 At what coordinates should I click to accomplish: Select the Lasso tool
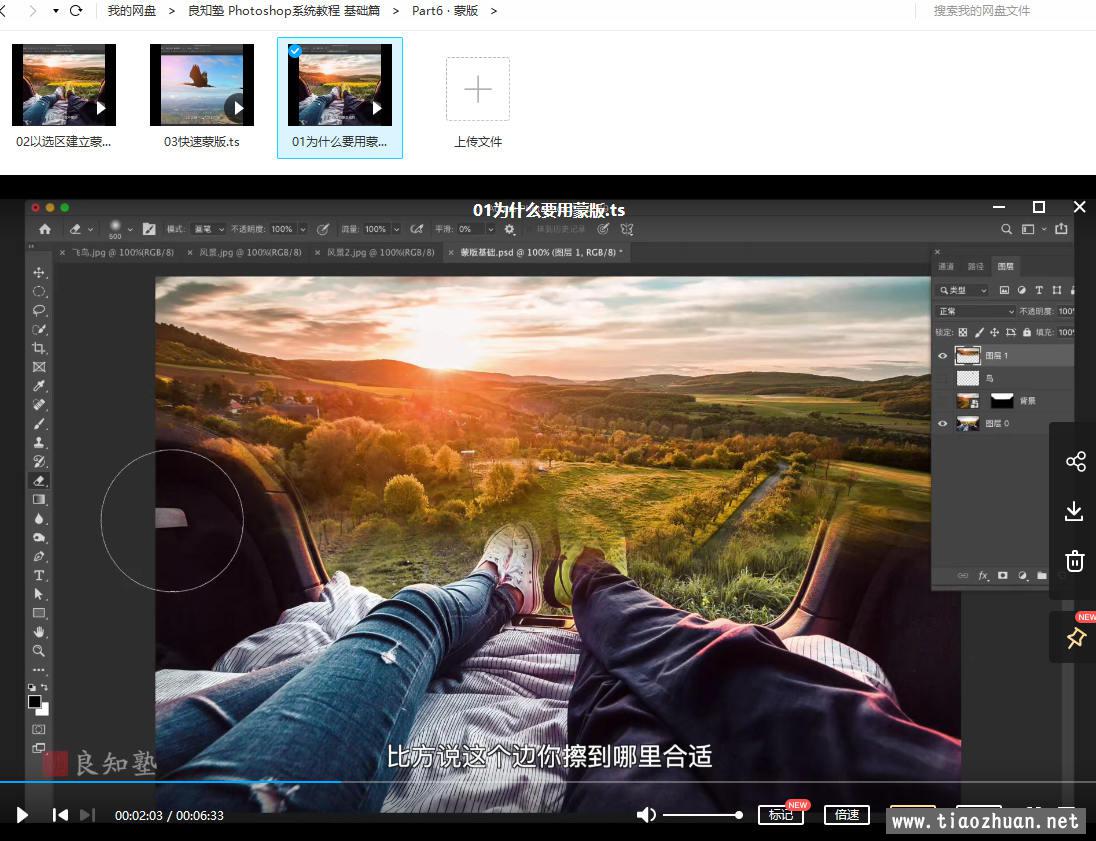coord(39,310)
